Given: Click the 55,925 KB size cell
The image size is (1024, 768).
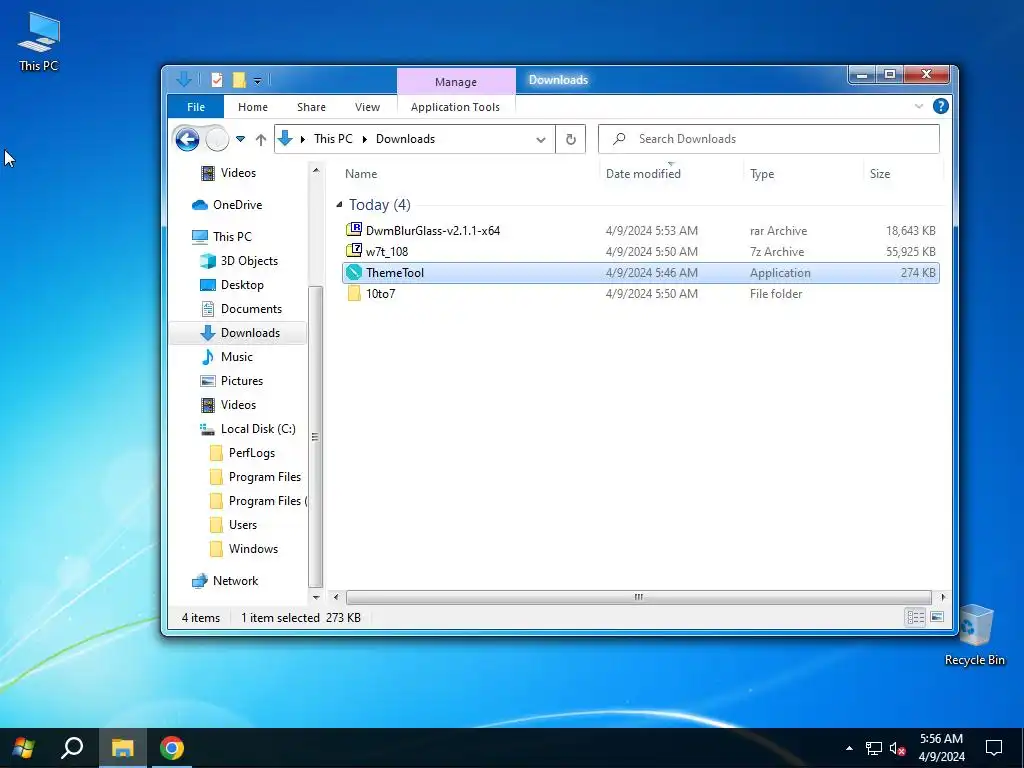Looking at the screenshot, I should point(910,251).
